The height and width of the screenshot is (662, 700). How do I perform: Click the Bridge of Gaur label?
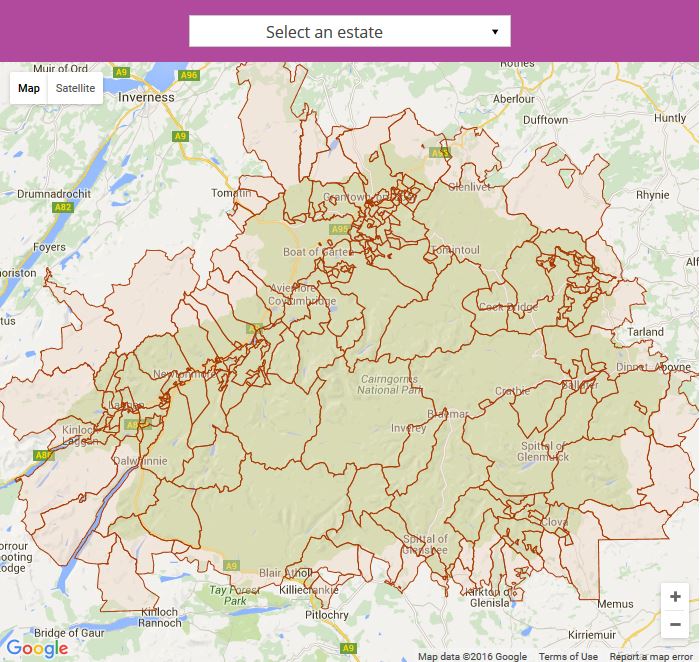[69, 633]
